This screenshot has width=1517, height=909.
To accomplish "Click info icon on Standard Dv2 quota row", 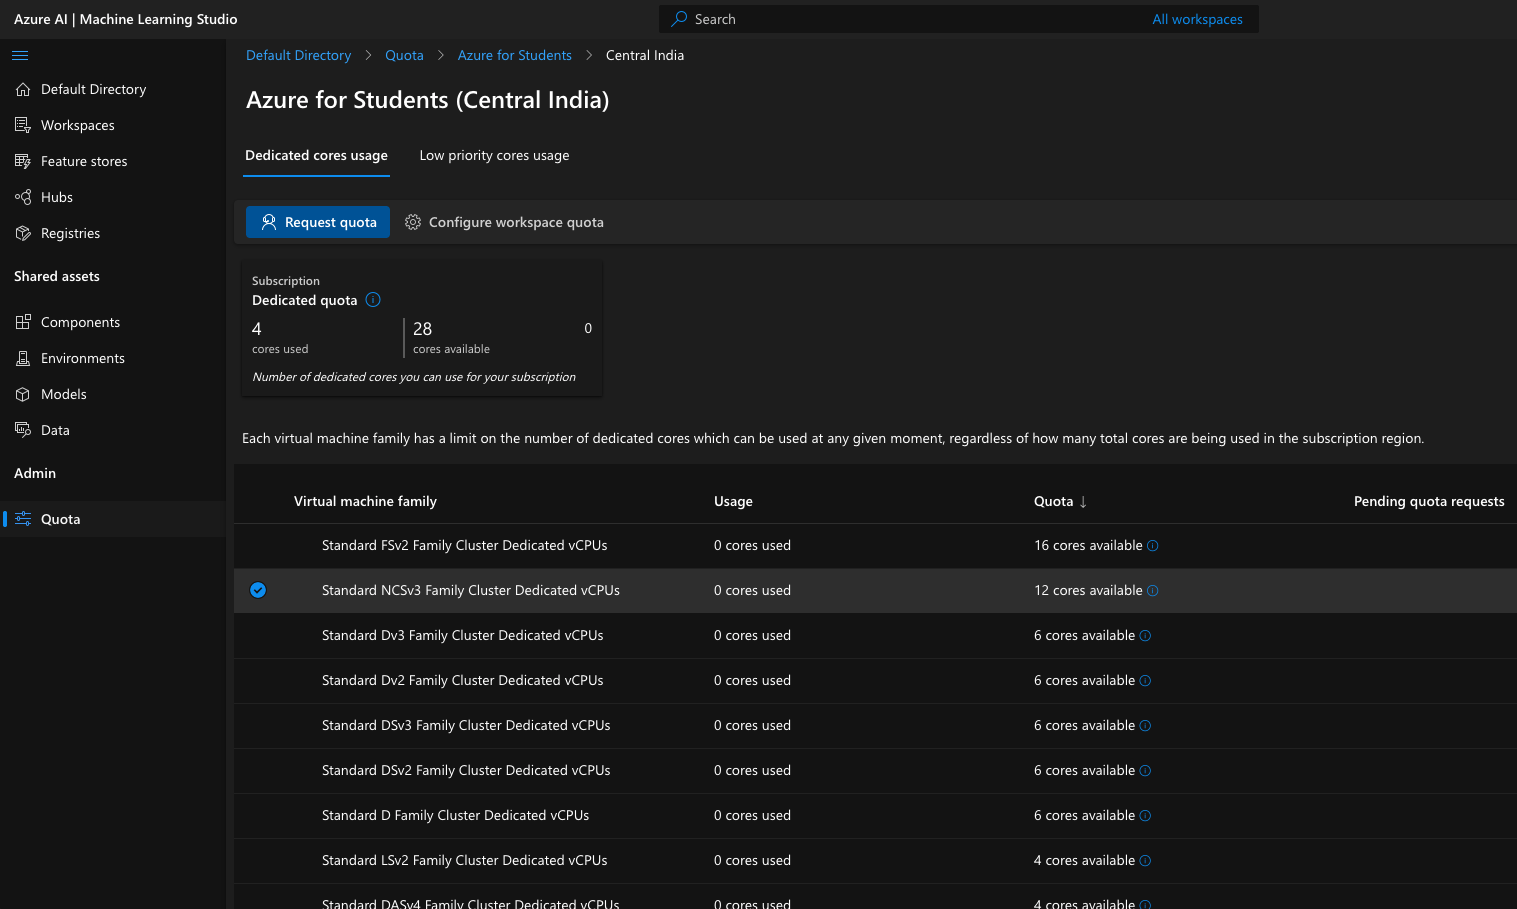I will 1145,681.
